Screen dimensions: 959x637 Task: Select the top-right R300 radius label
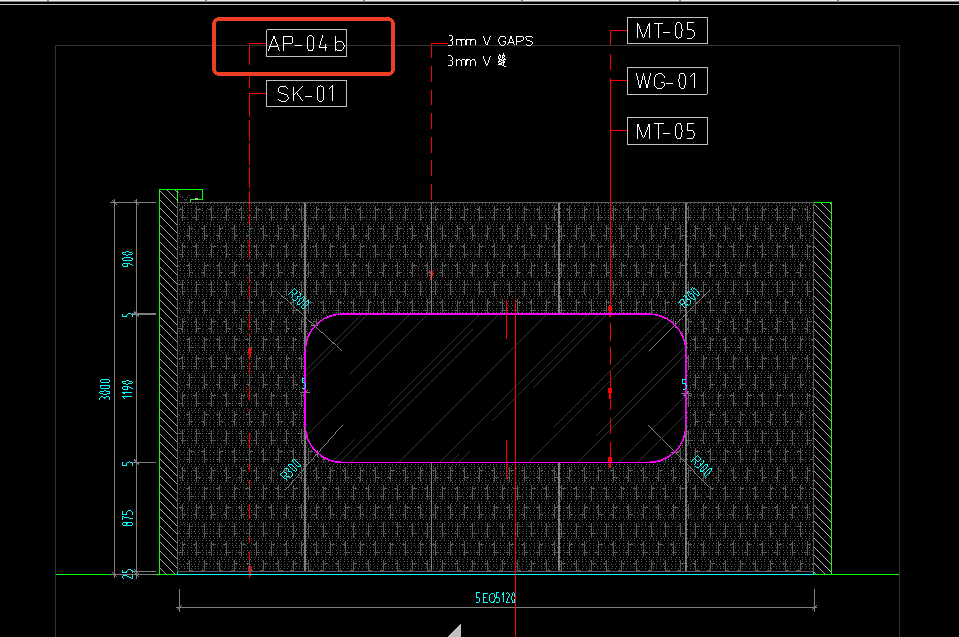pyautogui.click(x=689, y=297)
